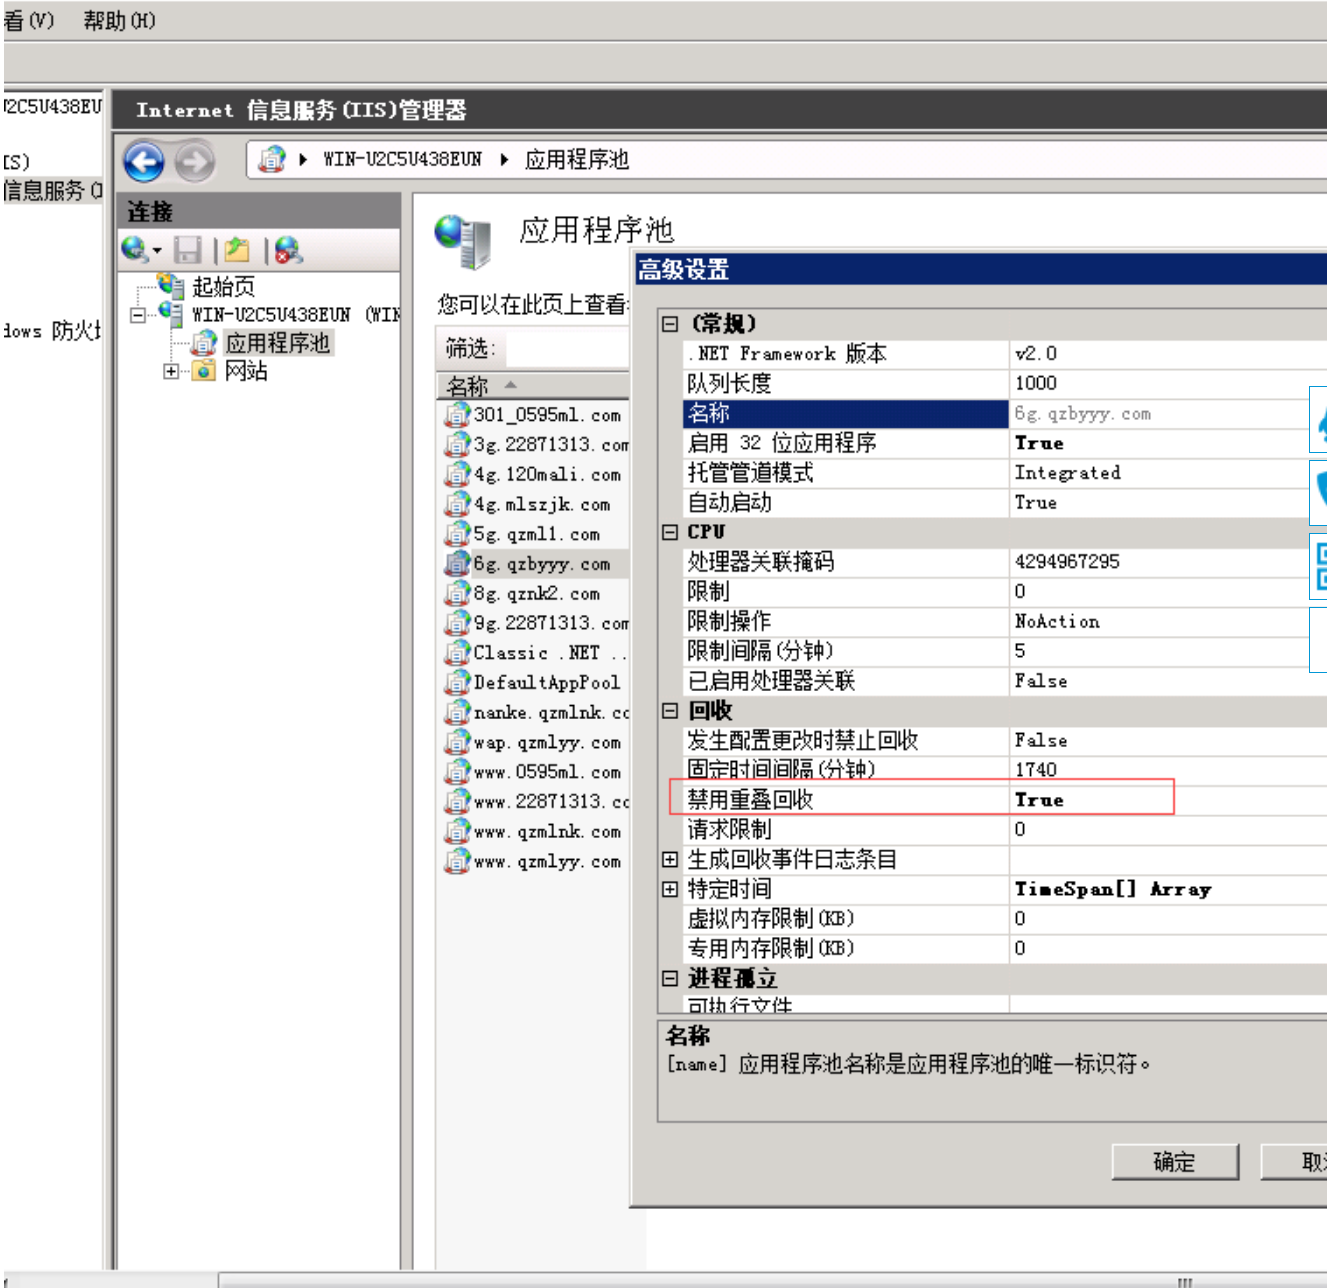Click the DefaultAppPool icon in list
This screenshot has height=1288, width=1327.
[x=457, y=683]
